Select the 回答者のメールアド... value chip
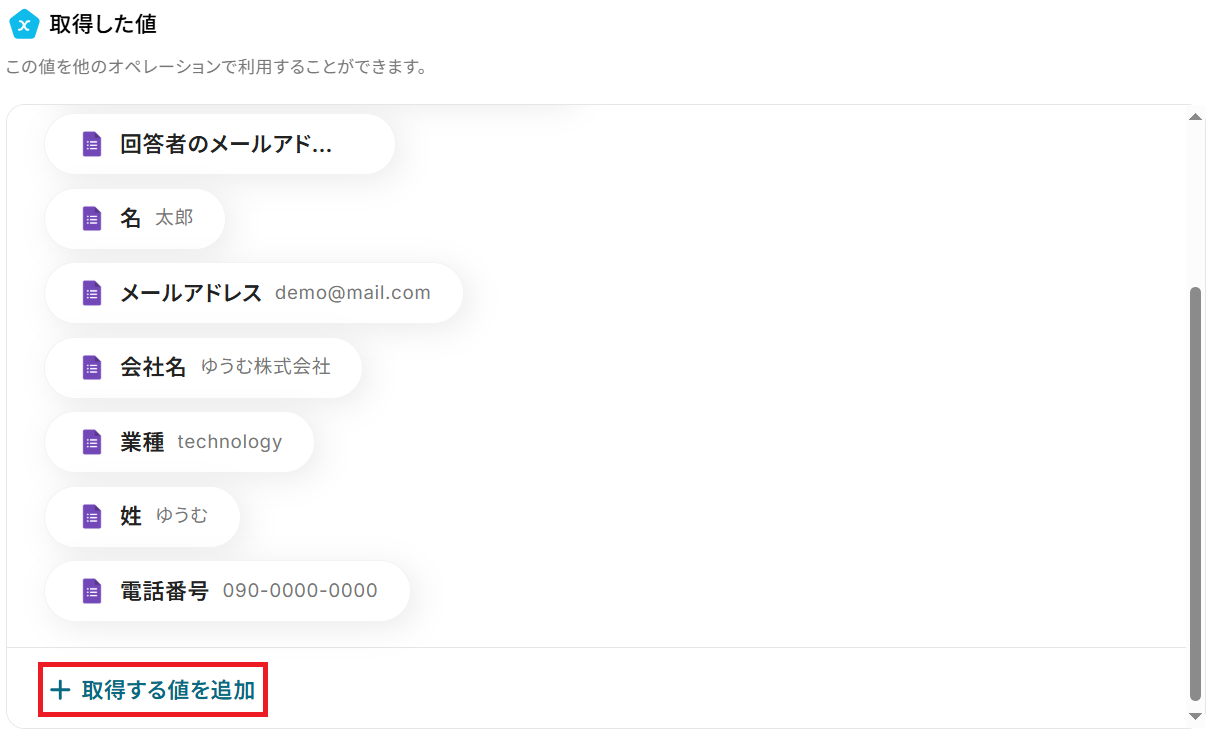This screenshot has height=735, width=1212. (220, 144)
